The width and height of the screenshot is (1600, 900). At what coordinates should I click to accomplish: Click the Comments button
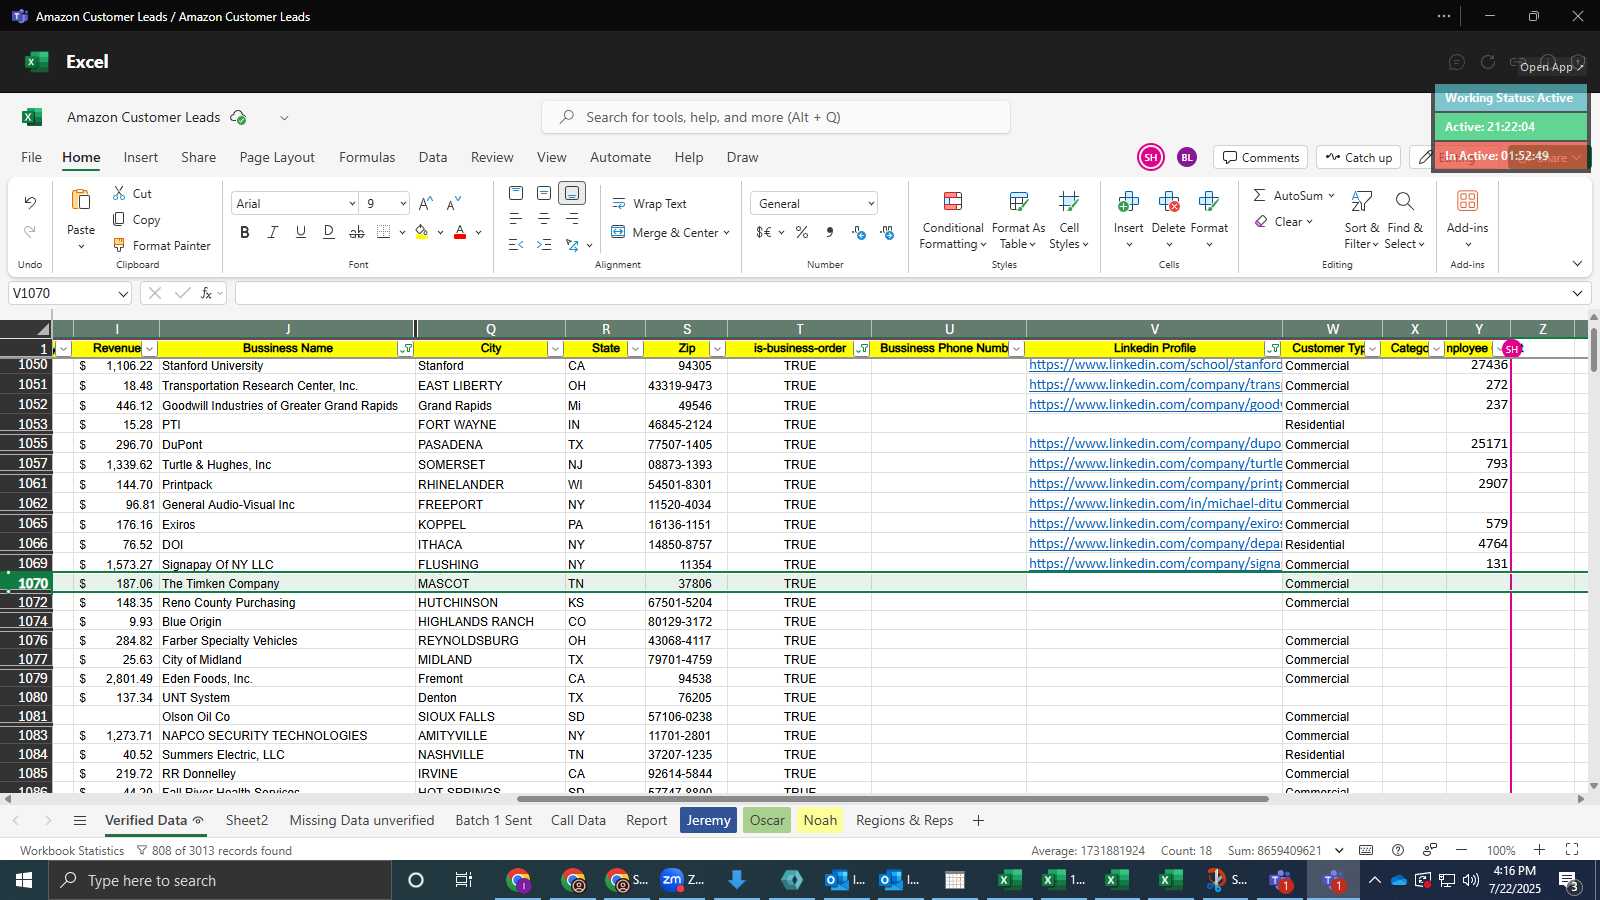pos(1260,157)
